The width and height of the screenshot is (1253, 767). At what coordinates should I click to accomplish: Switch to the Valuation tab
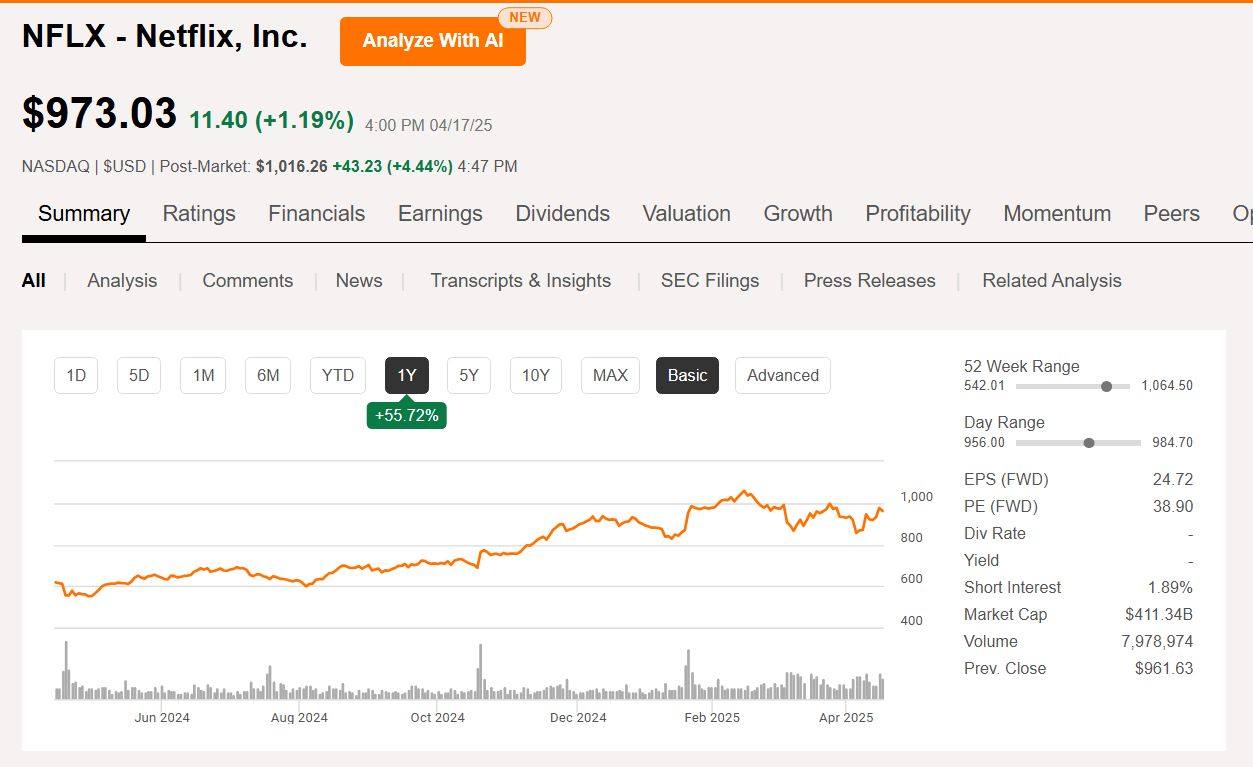pyautogui.click(x=686, y=213)
